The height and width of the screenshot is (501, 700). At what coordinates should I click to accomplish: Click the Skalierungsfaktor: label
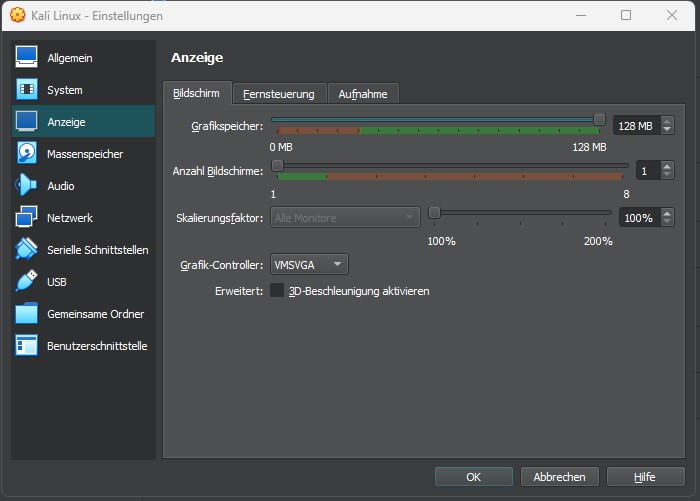(220, 218)
